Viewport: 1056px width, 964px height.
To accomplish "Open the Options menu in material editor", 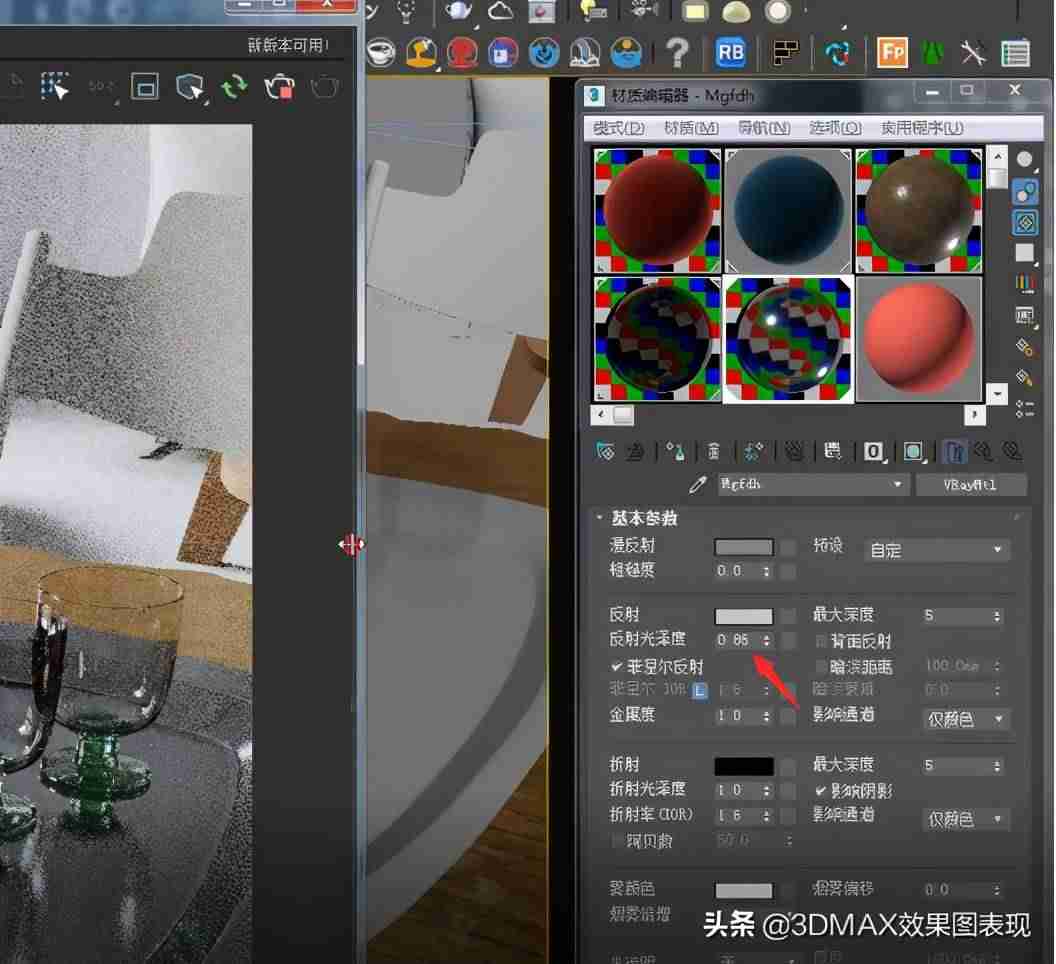I will coord(835,128).
